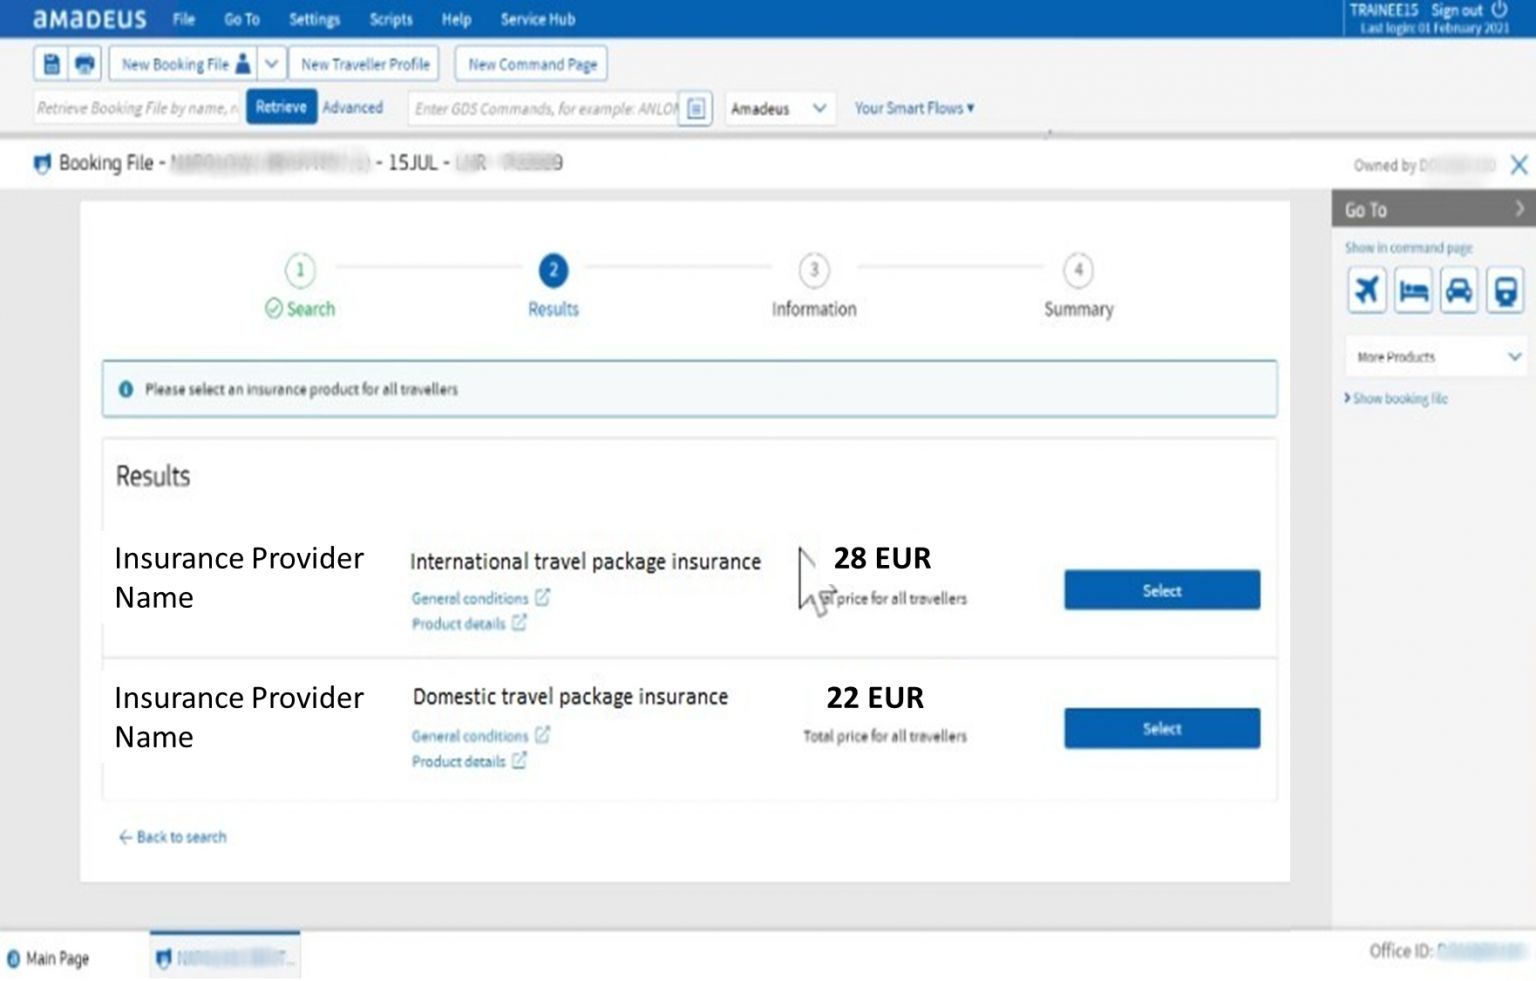Switch to the booking file tab at bottom
Screen dimensions: 1536x981
pos(224,955)
